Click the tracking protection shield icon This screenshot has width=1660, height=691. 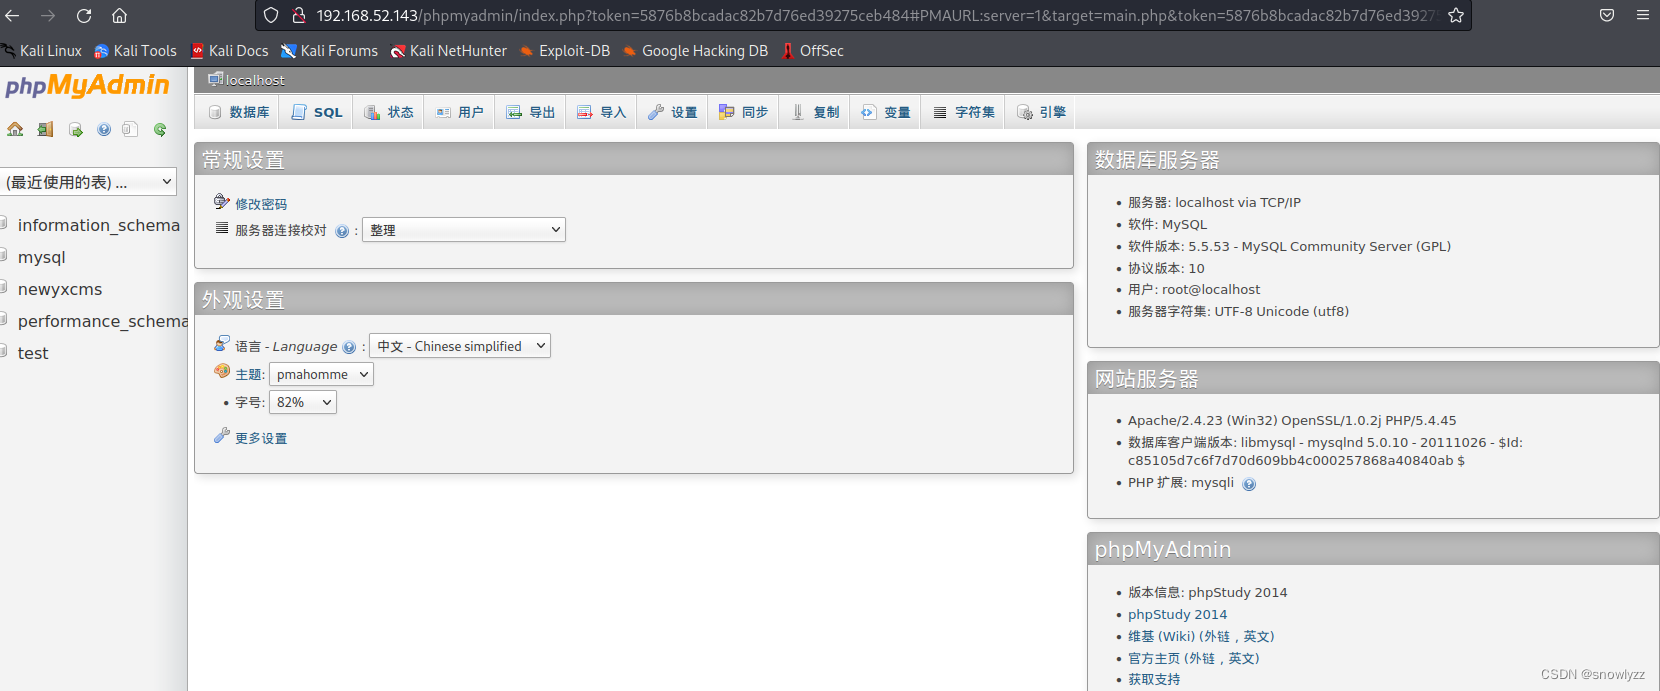(271, 15)
